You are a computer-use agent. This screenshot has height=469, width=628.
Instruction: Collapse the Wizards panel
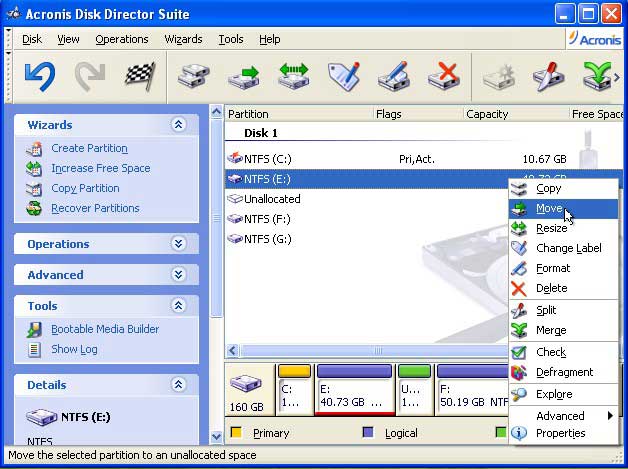coord(178,125)
